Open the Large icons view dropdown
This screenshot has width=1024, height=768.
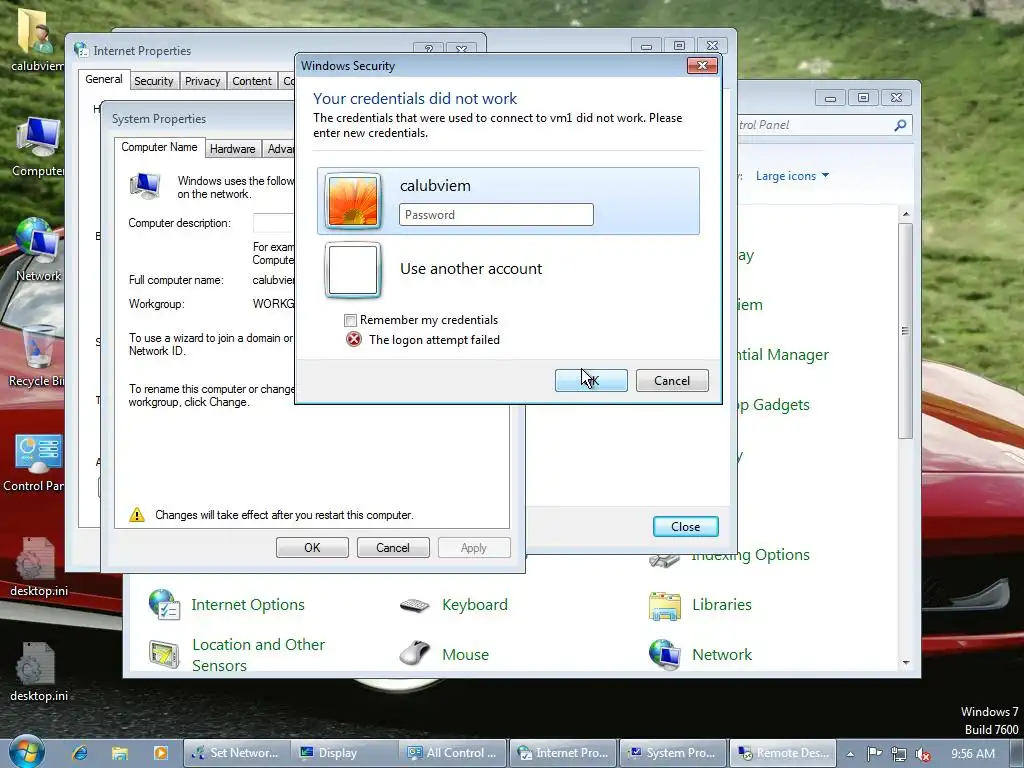(792, 176)
